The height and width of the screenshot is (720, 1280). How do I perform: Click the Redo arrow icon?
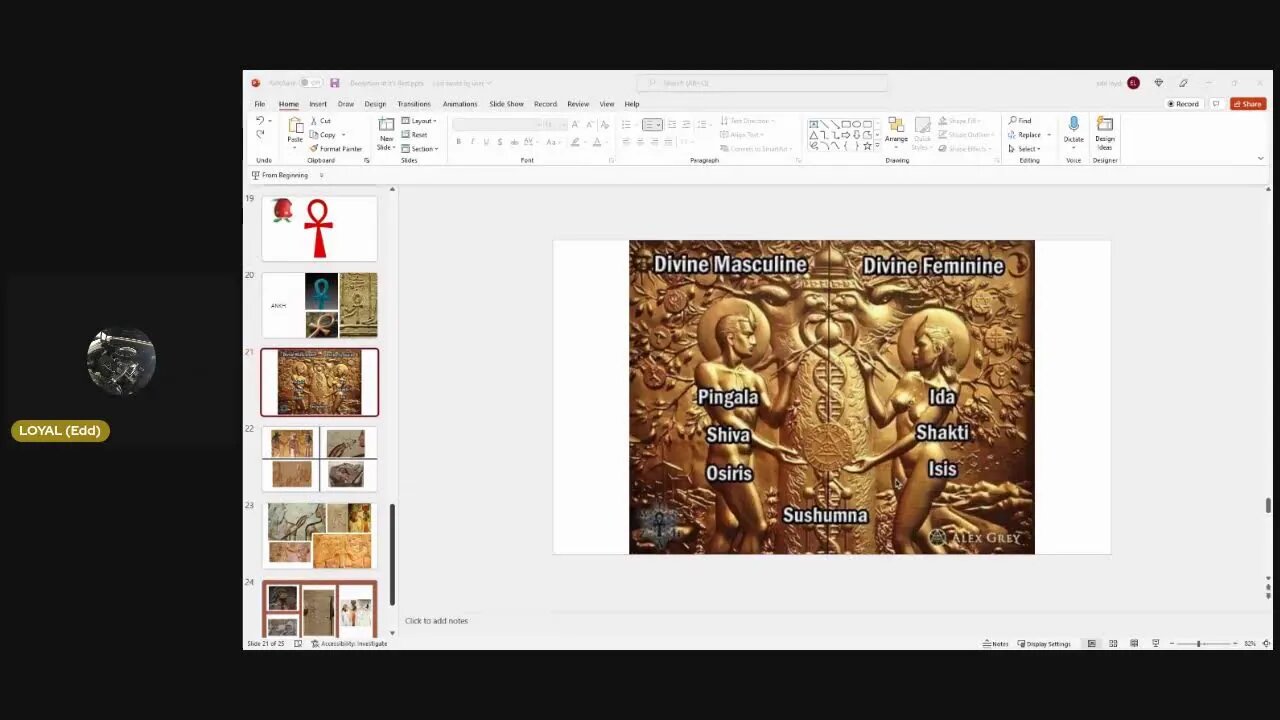[260, 135]
